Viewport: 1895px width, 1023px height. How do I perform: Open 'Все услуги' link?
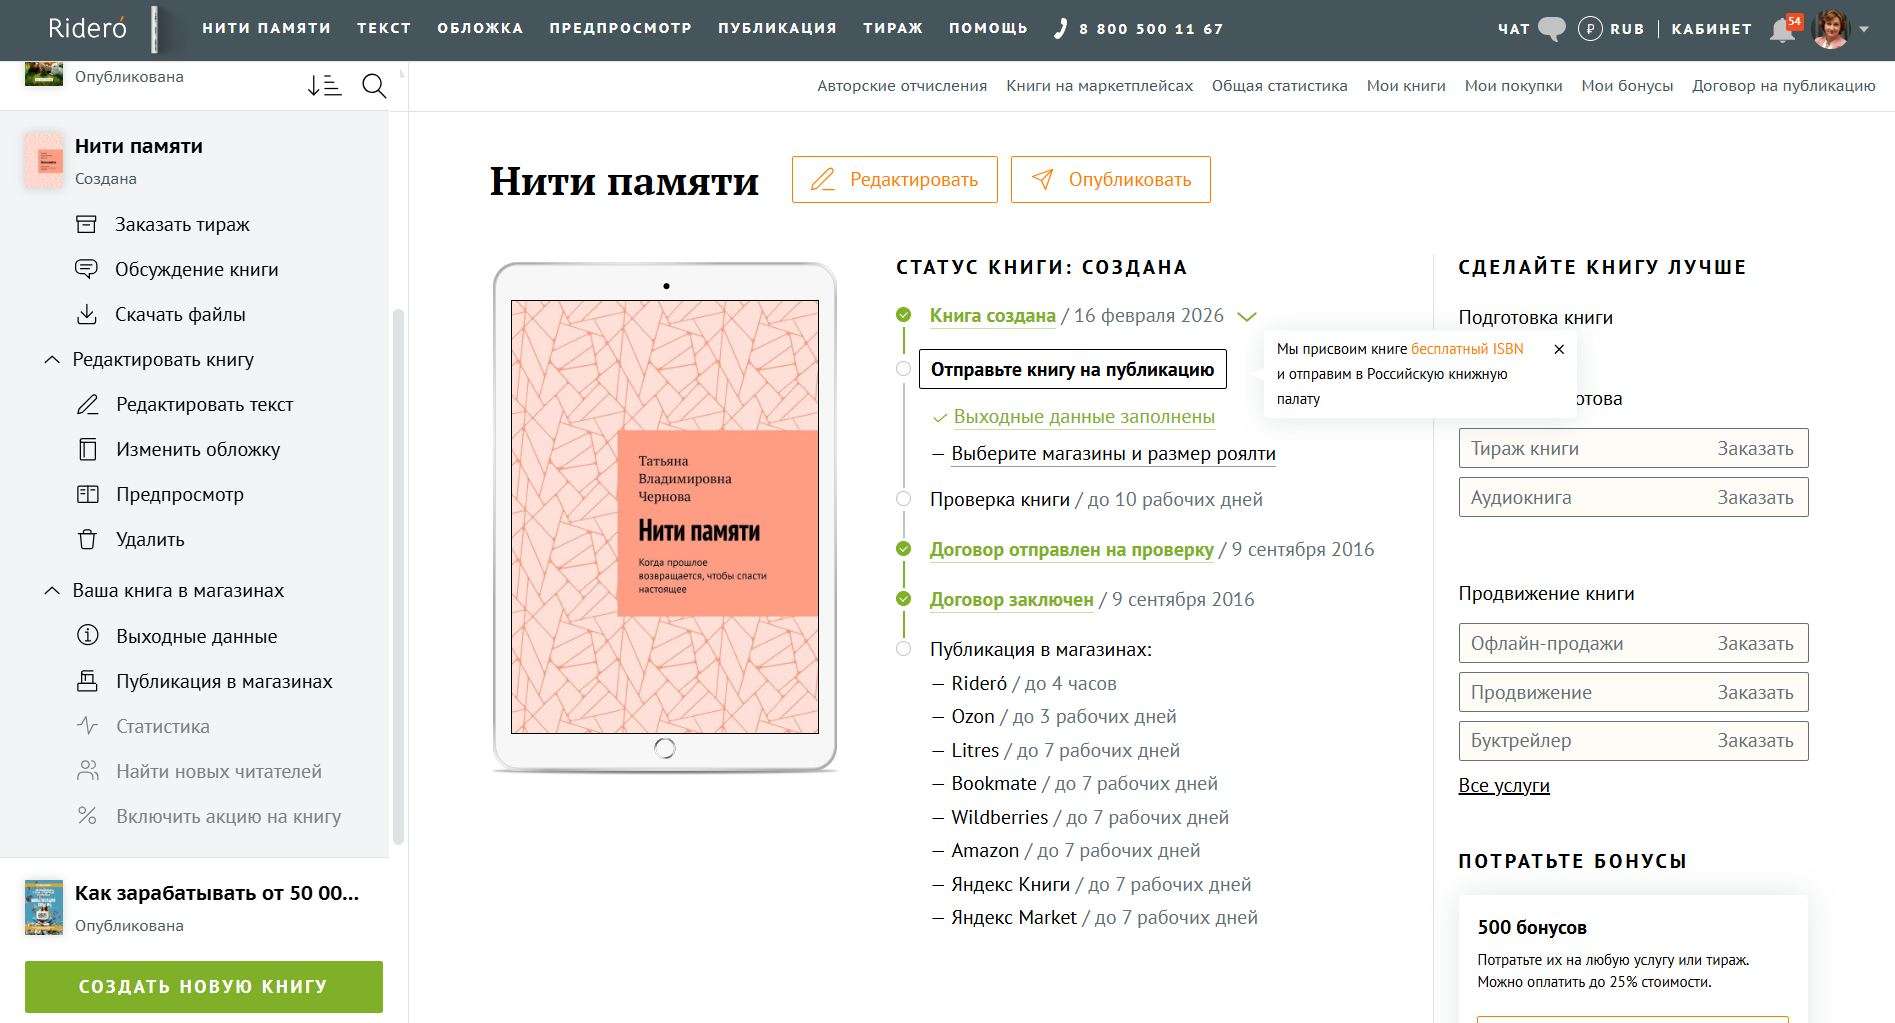click(1504, 785)
